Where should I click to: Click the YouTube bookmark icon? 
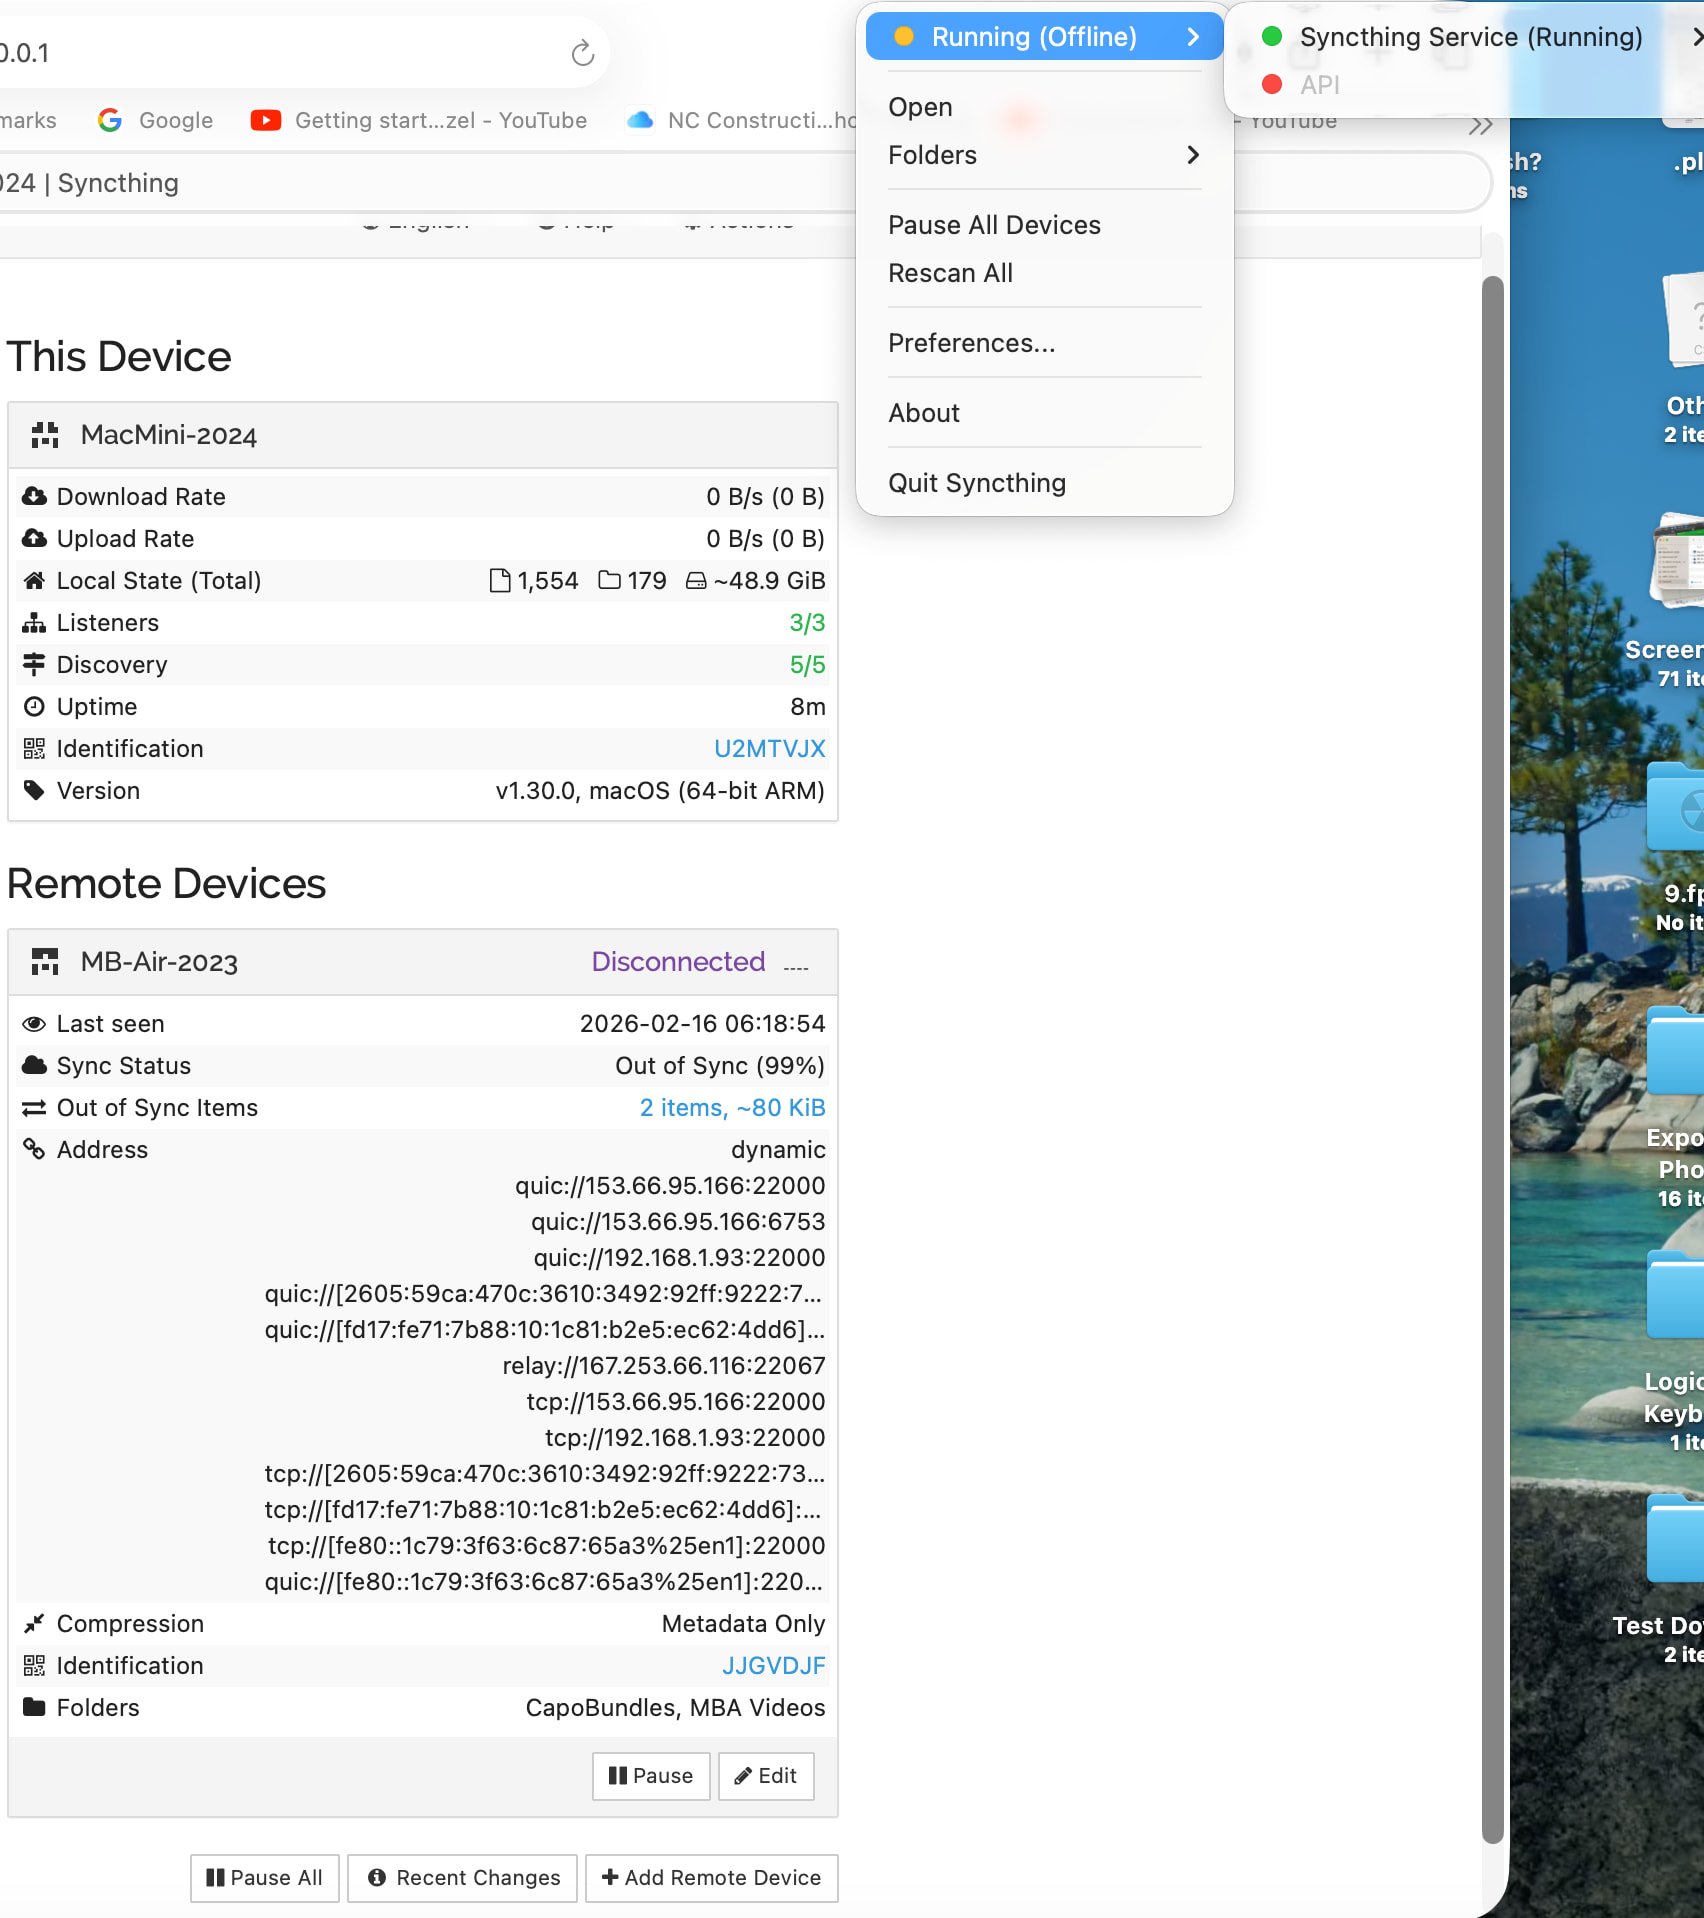(x=265, y=121)
